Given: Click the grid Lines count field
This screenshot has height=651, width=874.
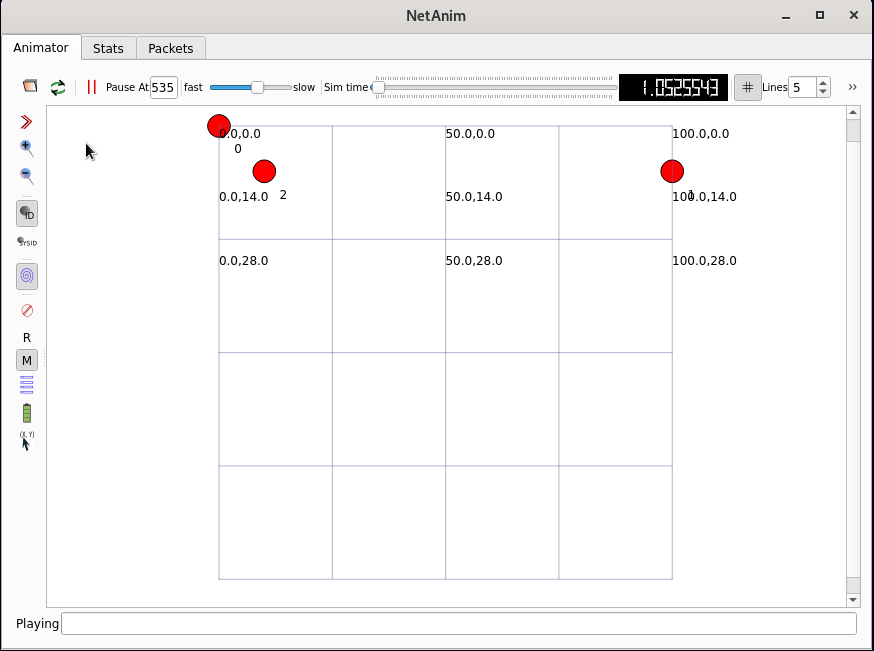Looking at the screenshot, I should (802, 88).
